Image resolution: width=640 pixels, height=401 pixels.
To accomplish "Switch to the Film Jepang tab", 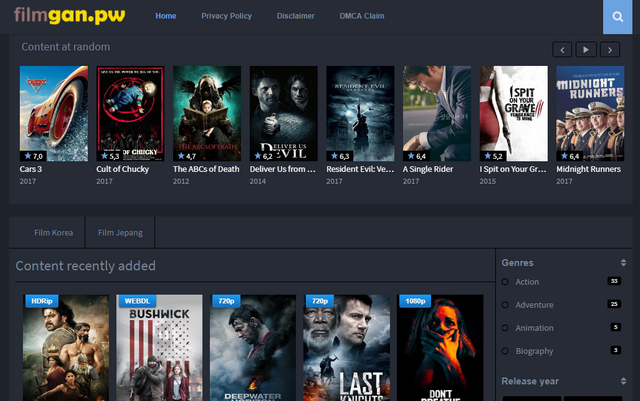I will tap(120, 232).
